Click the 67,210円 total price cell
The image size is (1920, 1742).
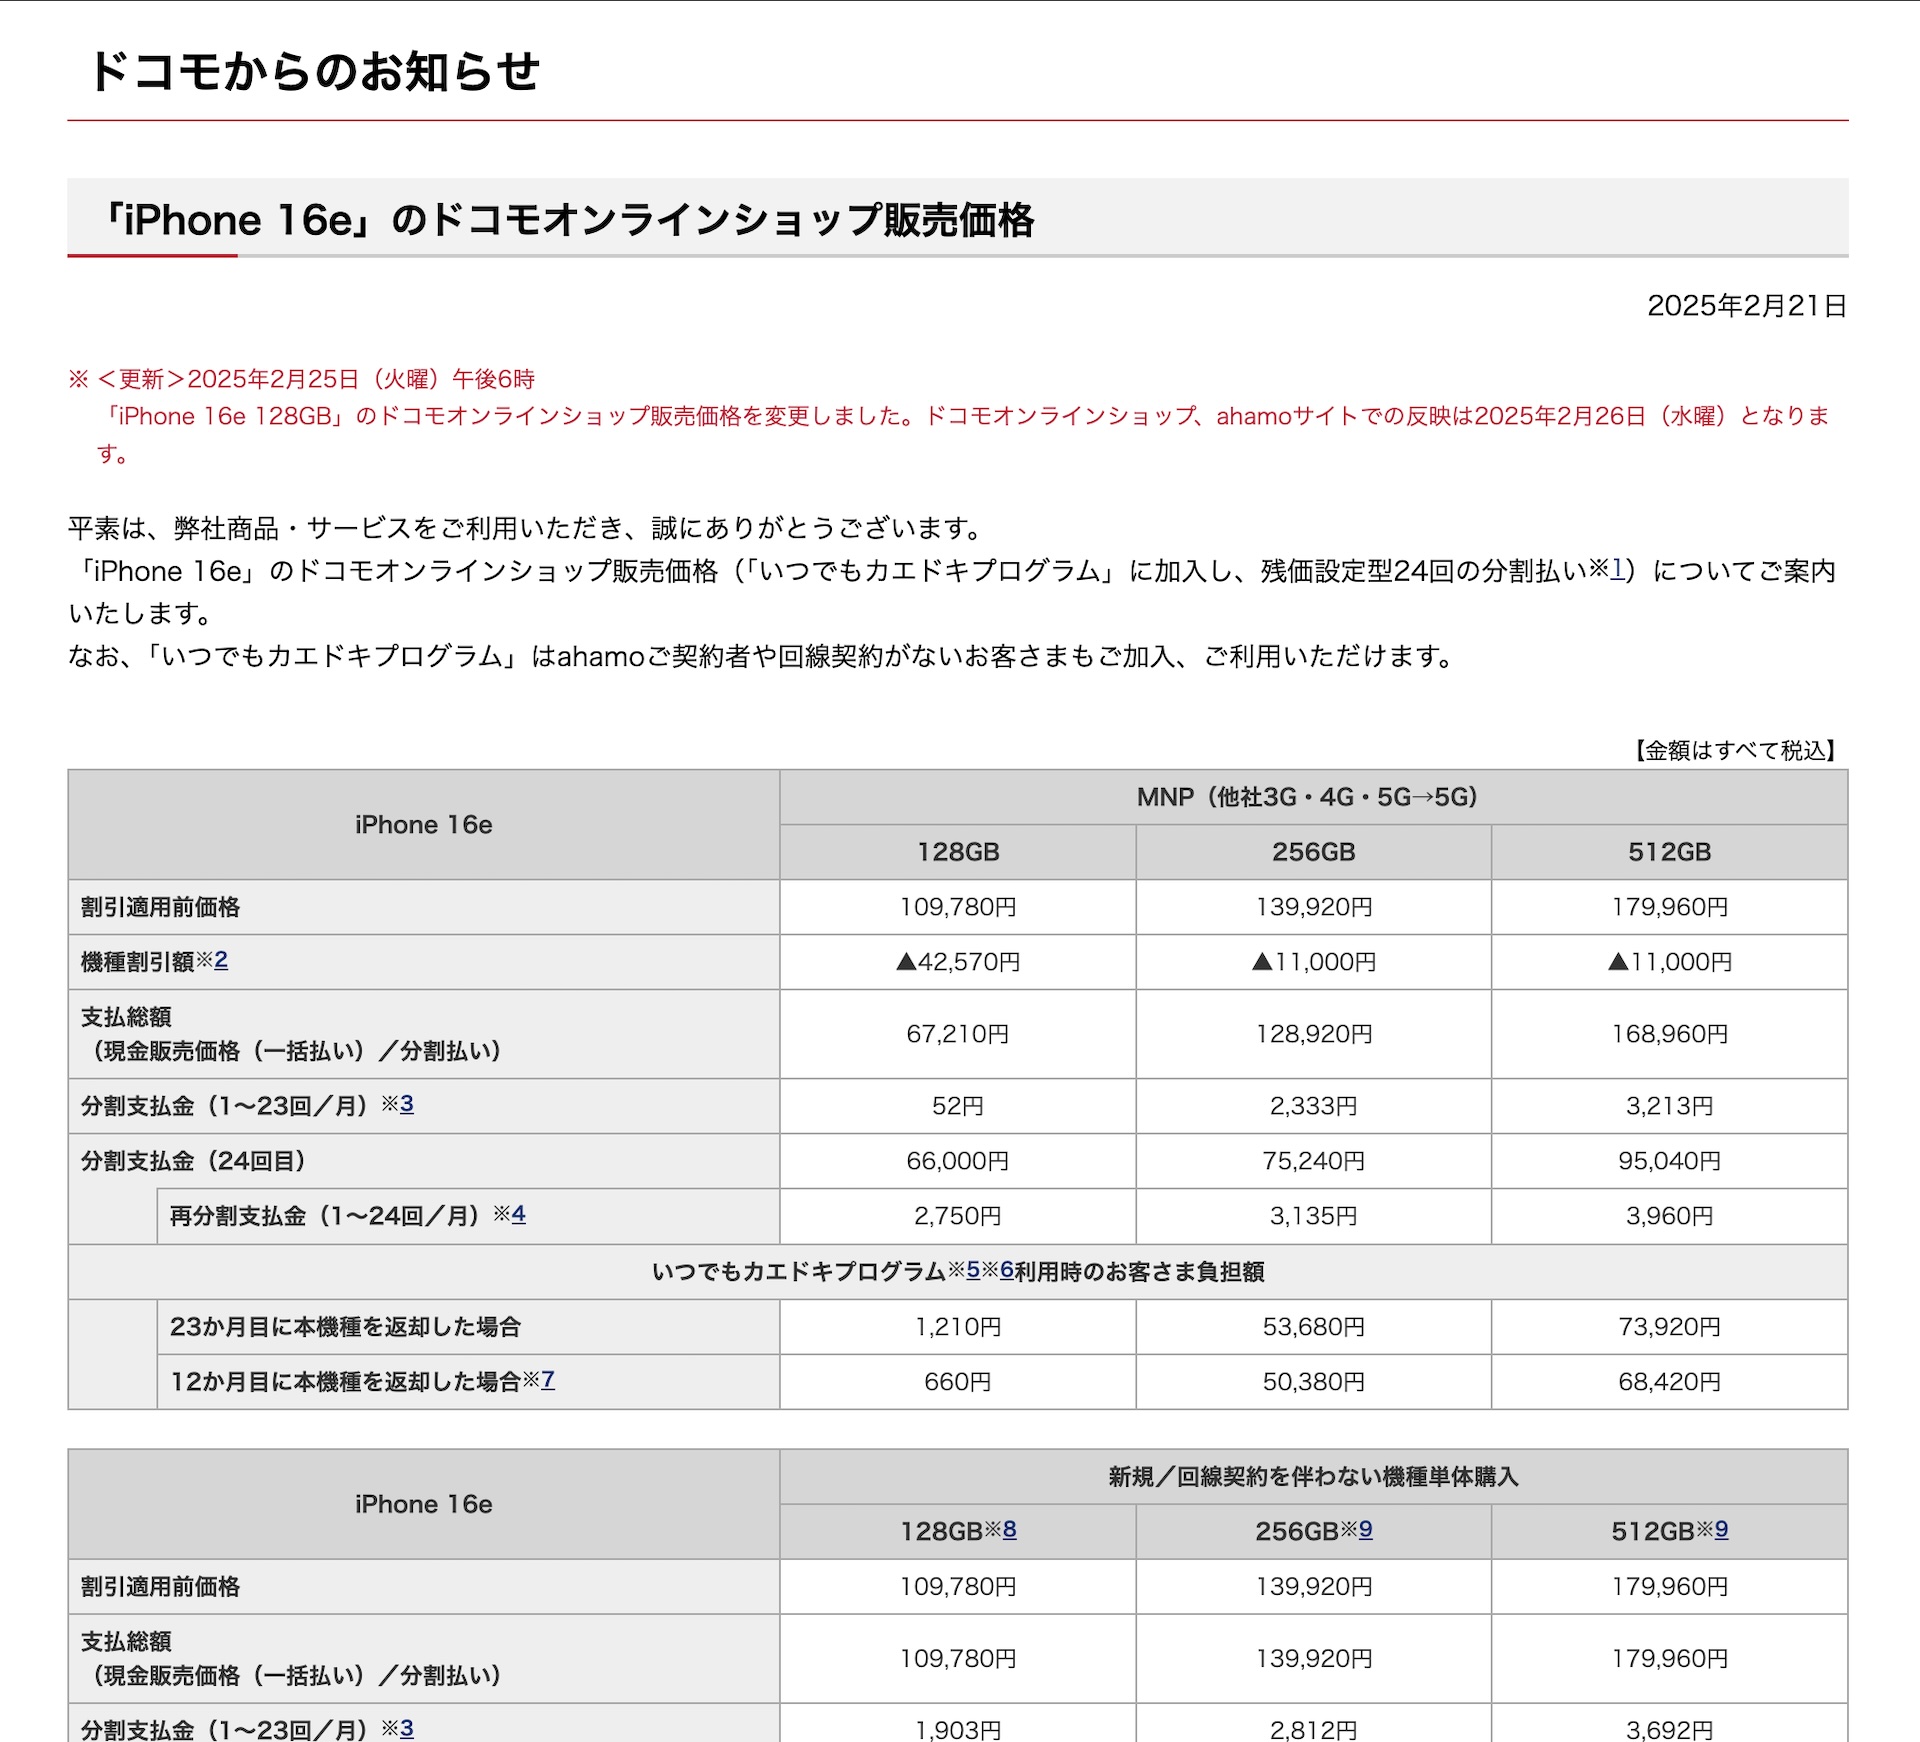click(957, 1034)
